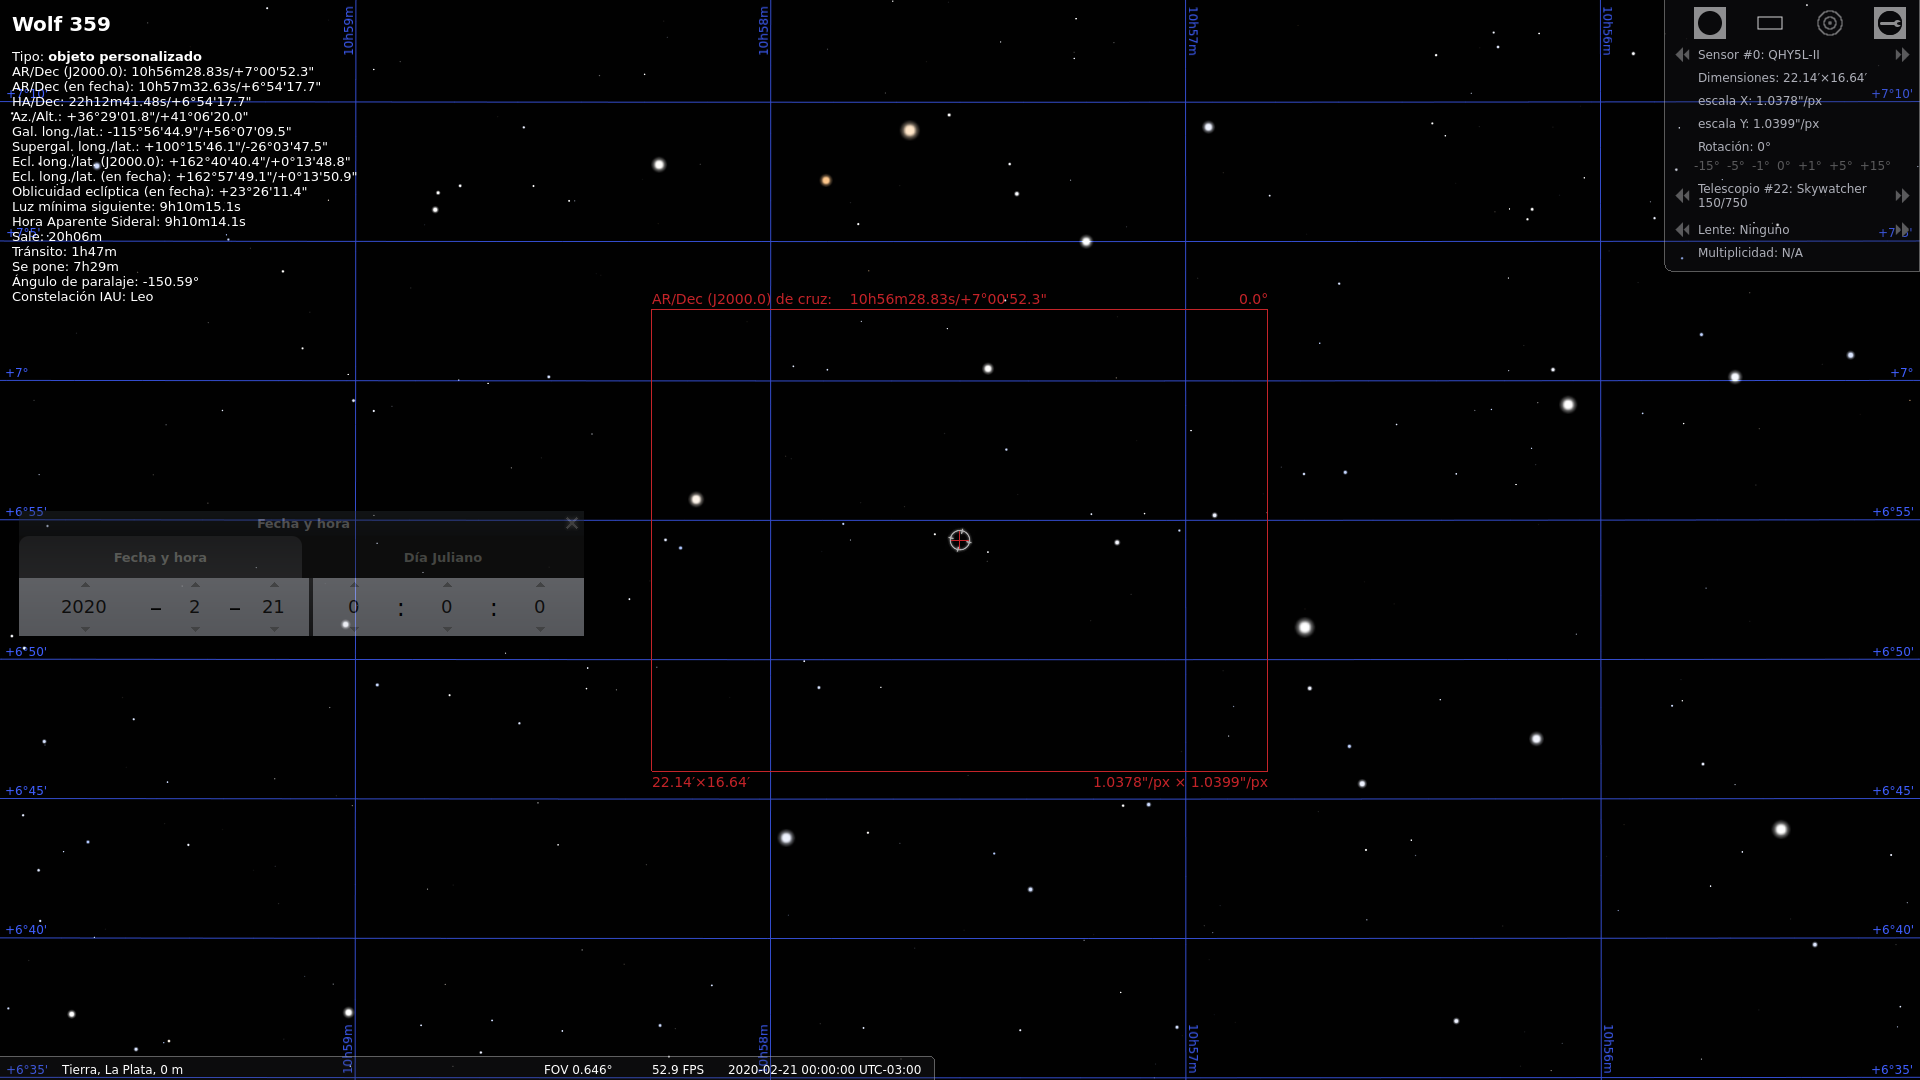Image resolution: width=1920 pixels, height=1080 pixels.
Task: Click the minutes field of the time
Action: click(x=447, y=607)
